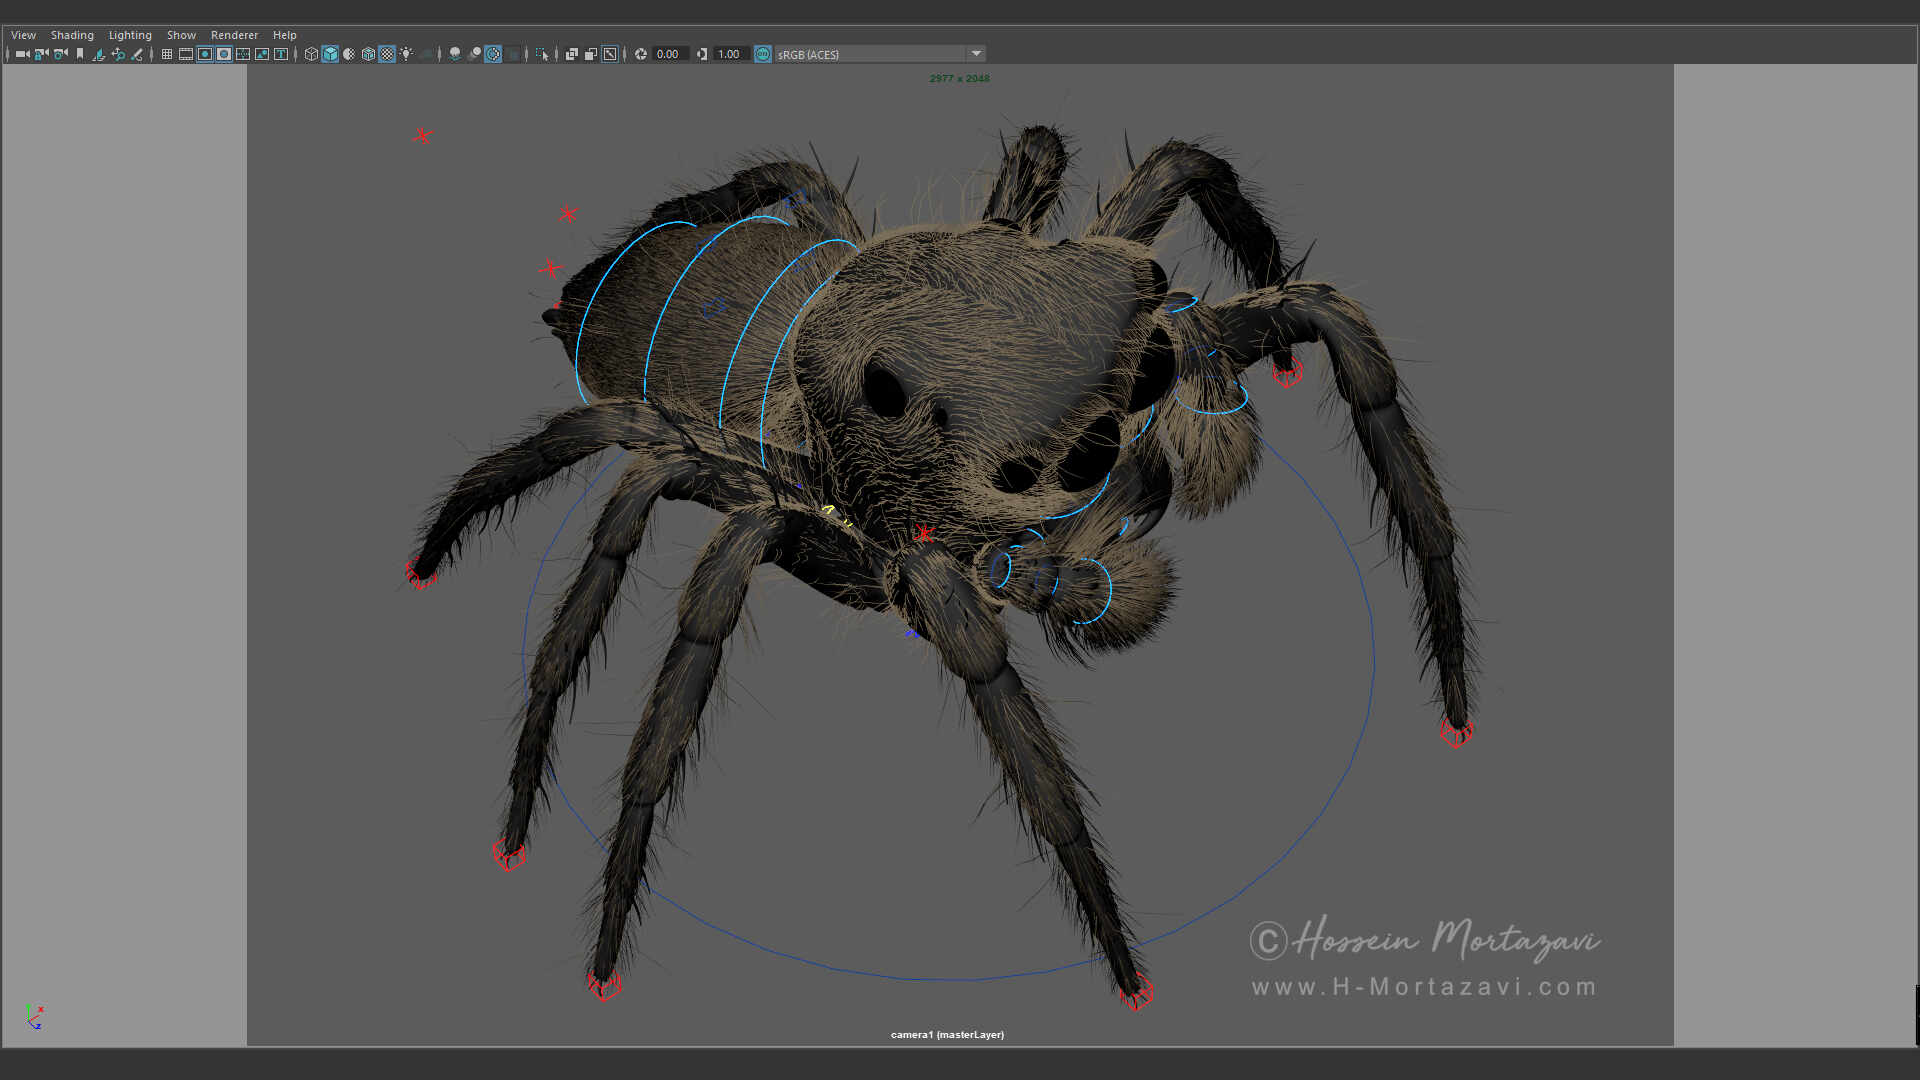
Task: Click the Lighting menu header
Action: pos(129,34)
